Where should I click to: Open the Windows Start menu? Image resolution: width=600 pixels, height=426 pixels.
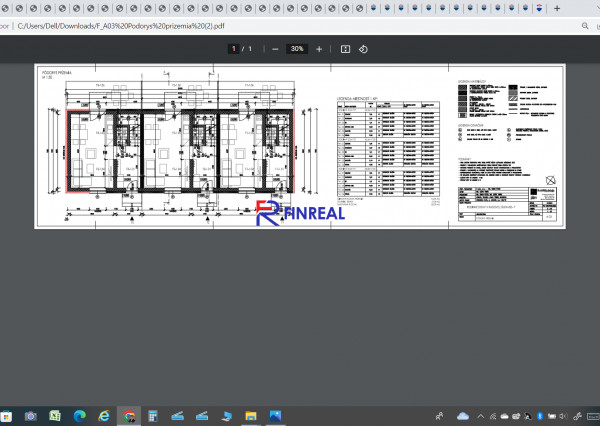pyautogui.click(x=6, y=416)
